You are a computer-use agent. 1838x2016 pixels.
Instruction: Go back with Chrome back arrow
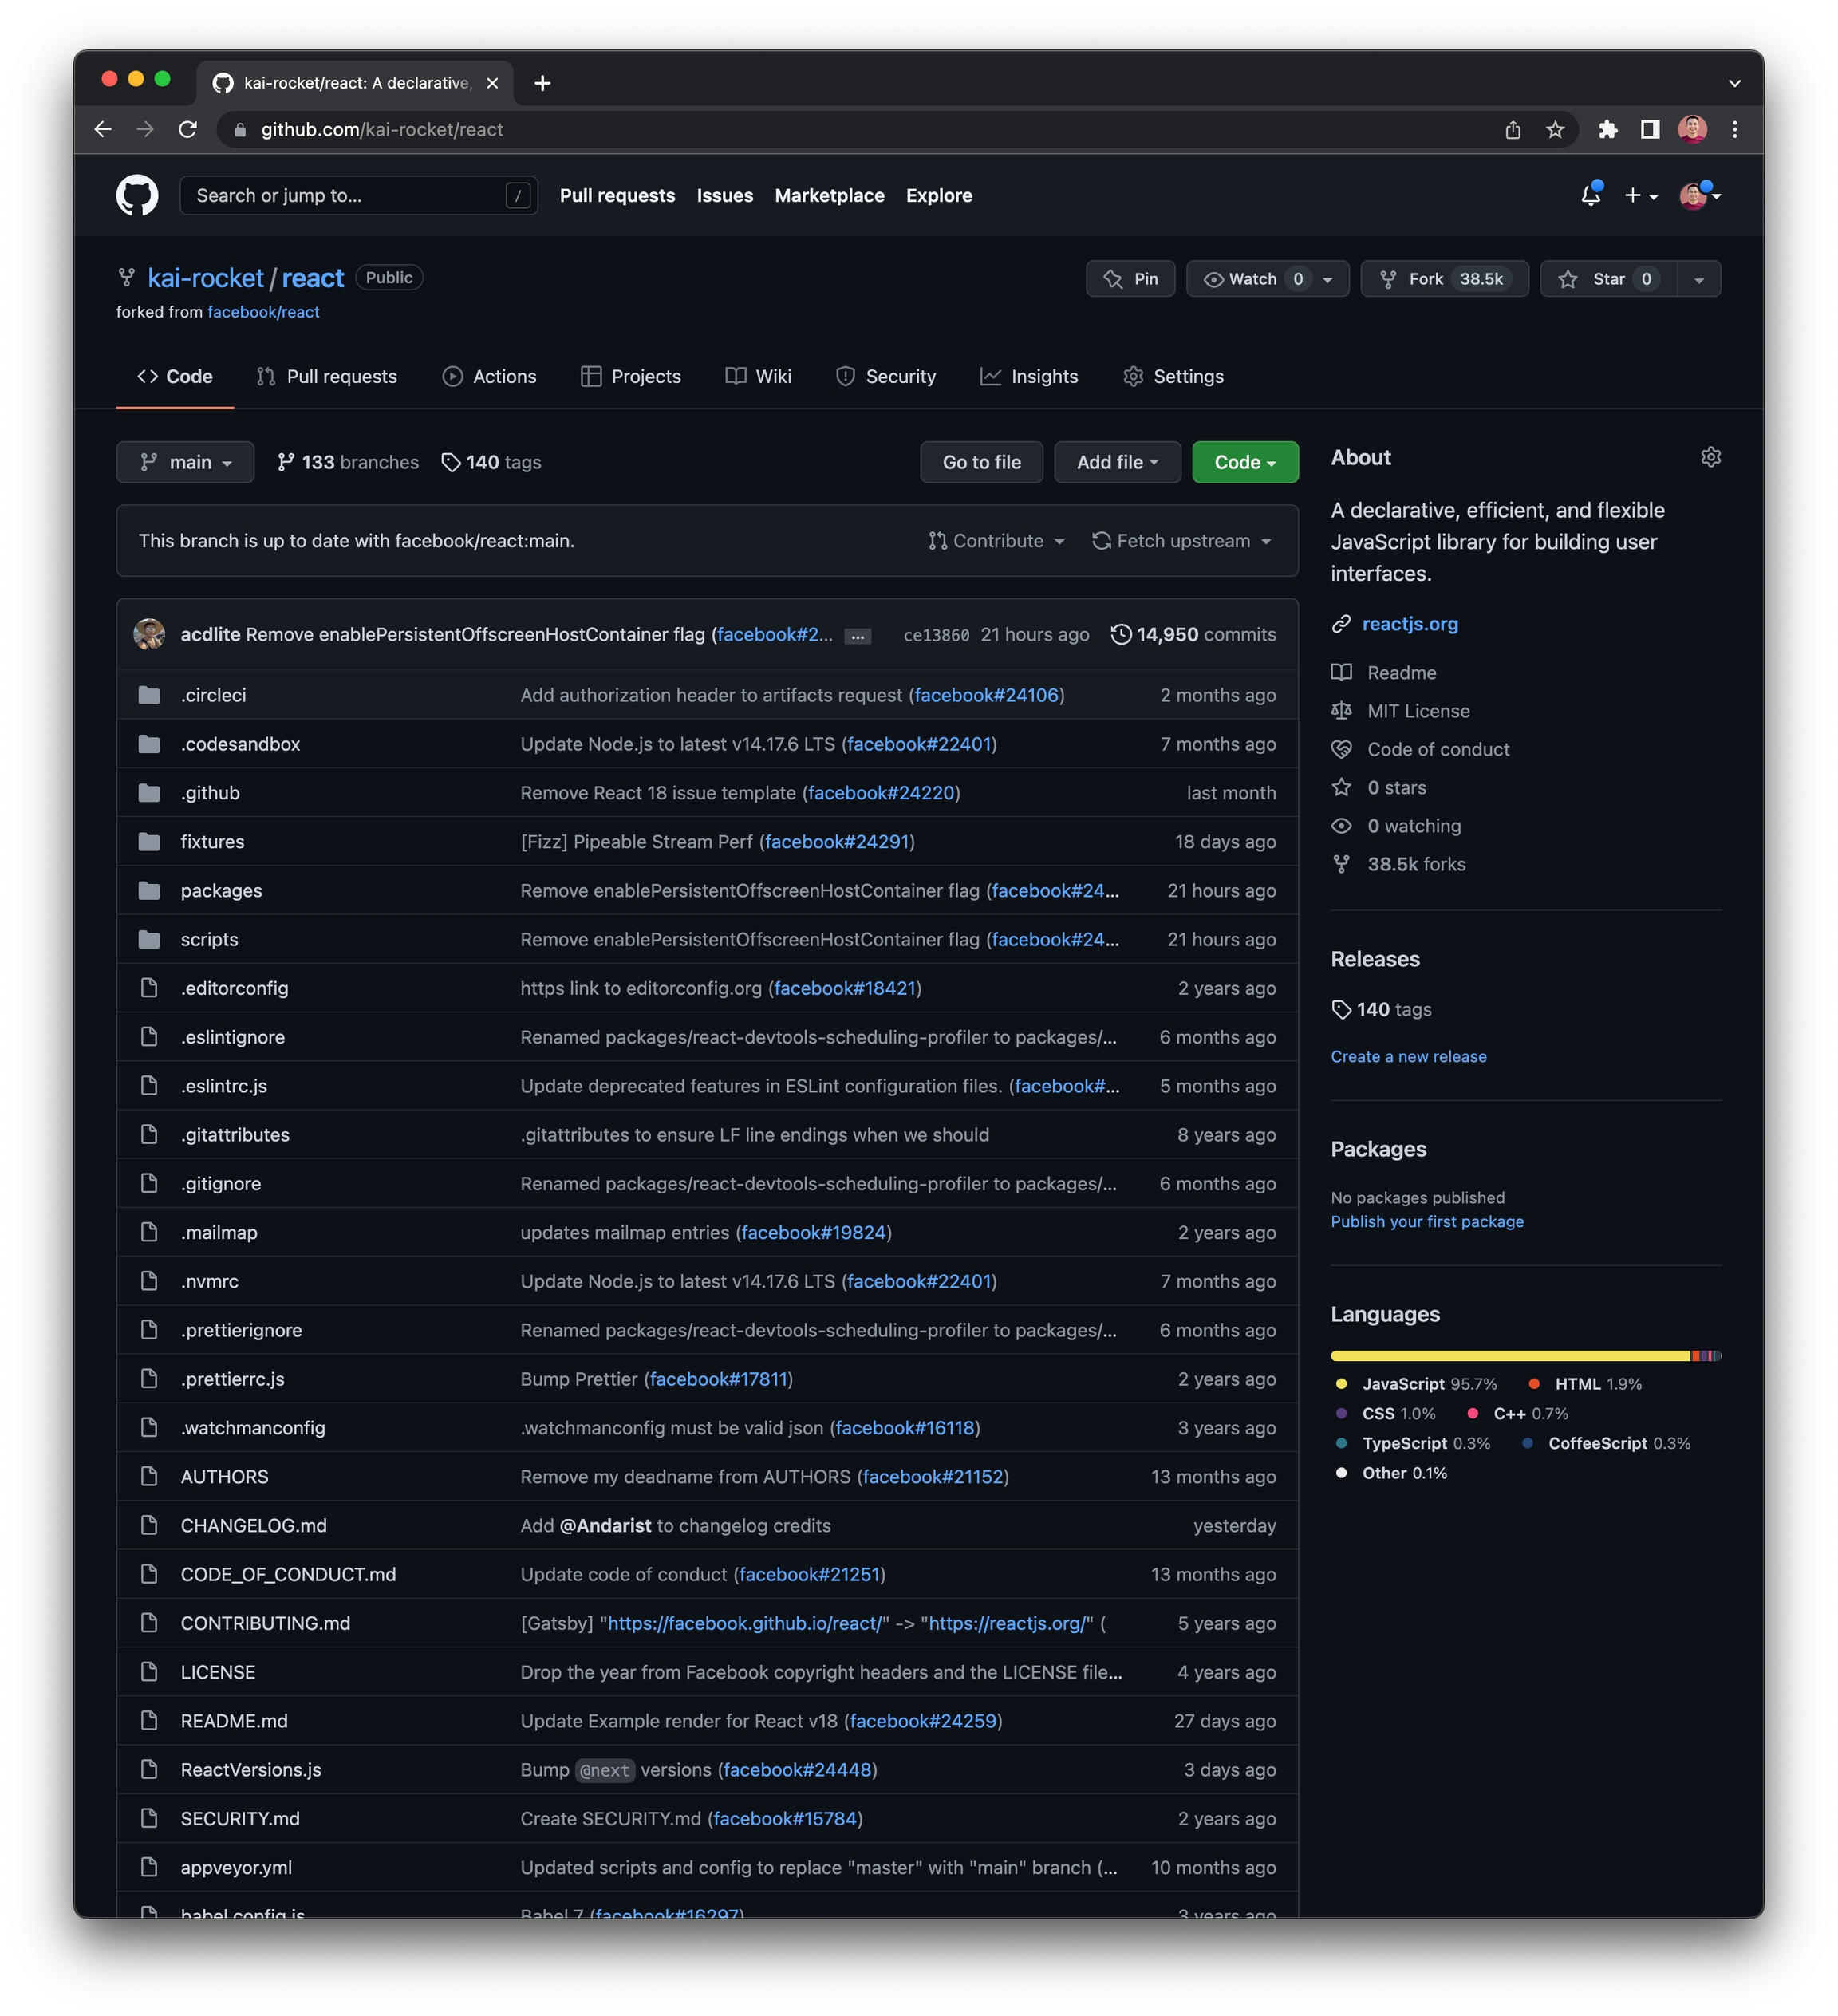(103, 130)
